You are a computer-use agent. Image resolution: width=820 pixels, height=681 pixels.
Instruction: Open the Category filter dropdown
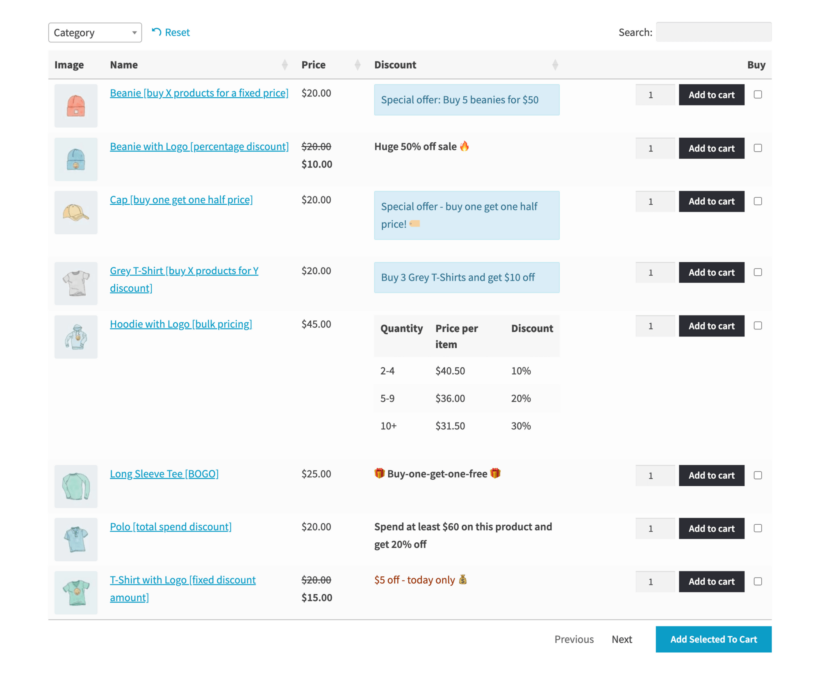(94, 31)
